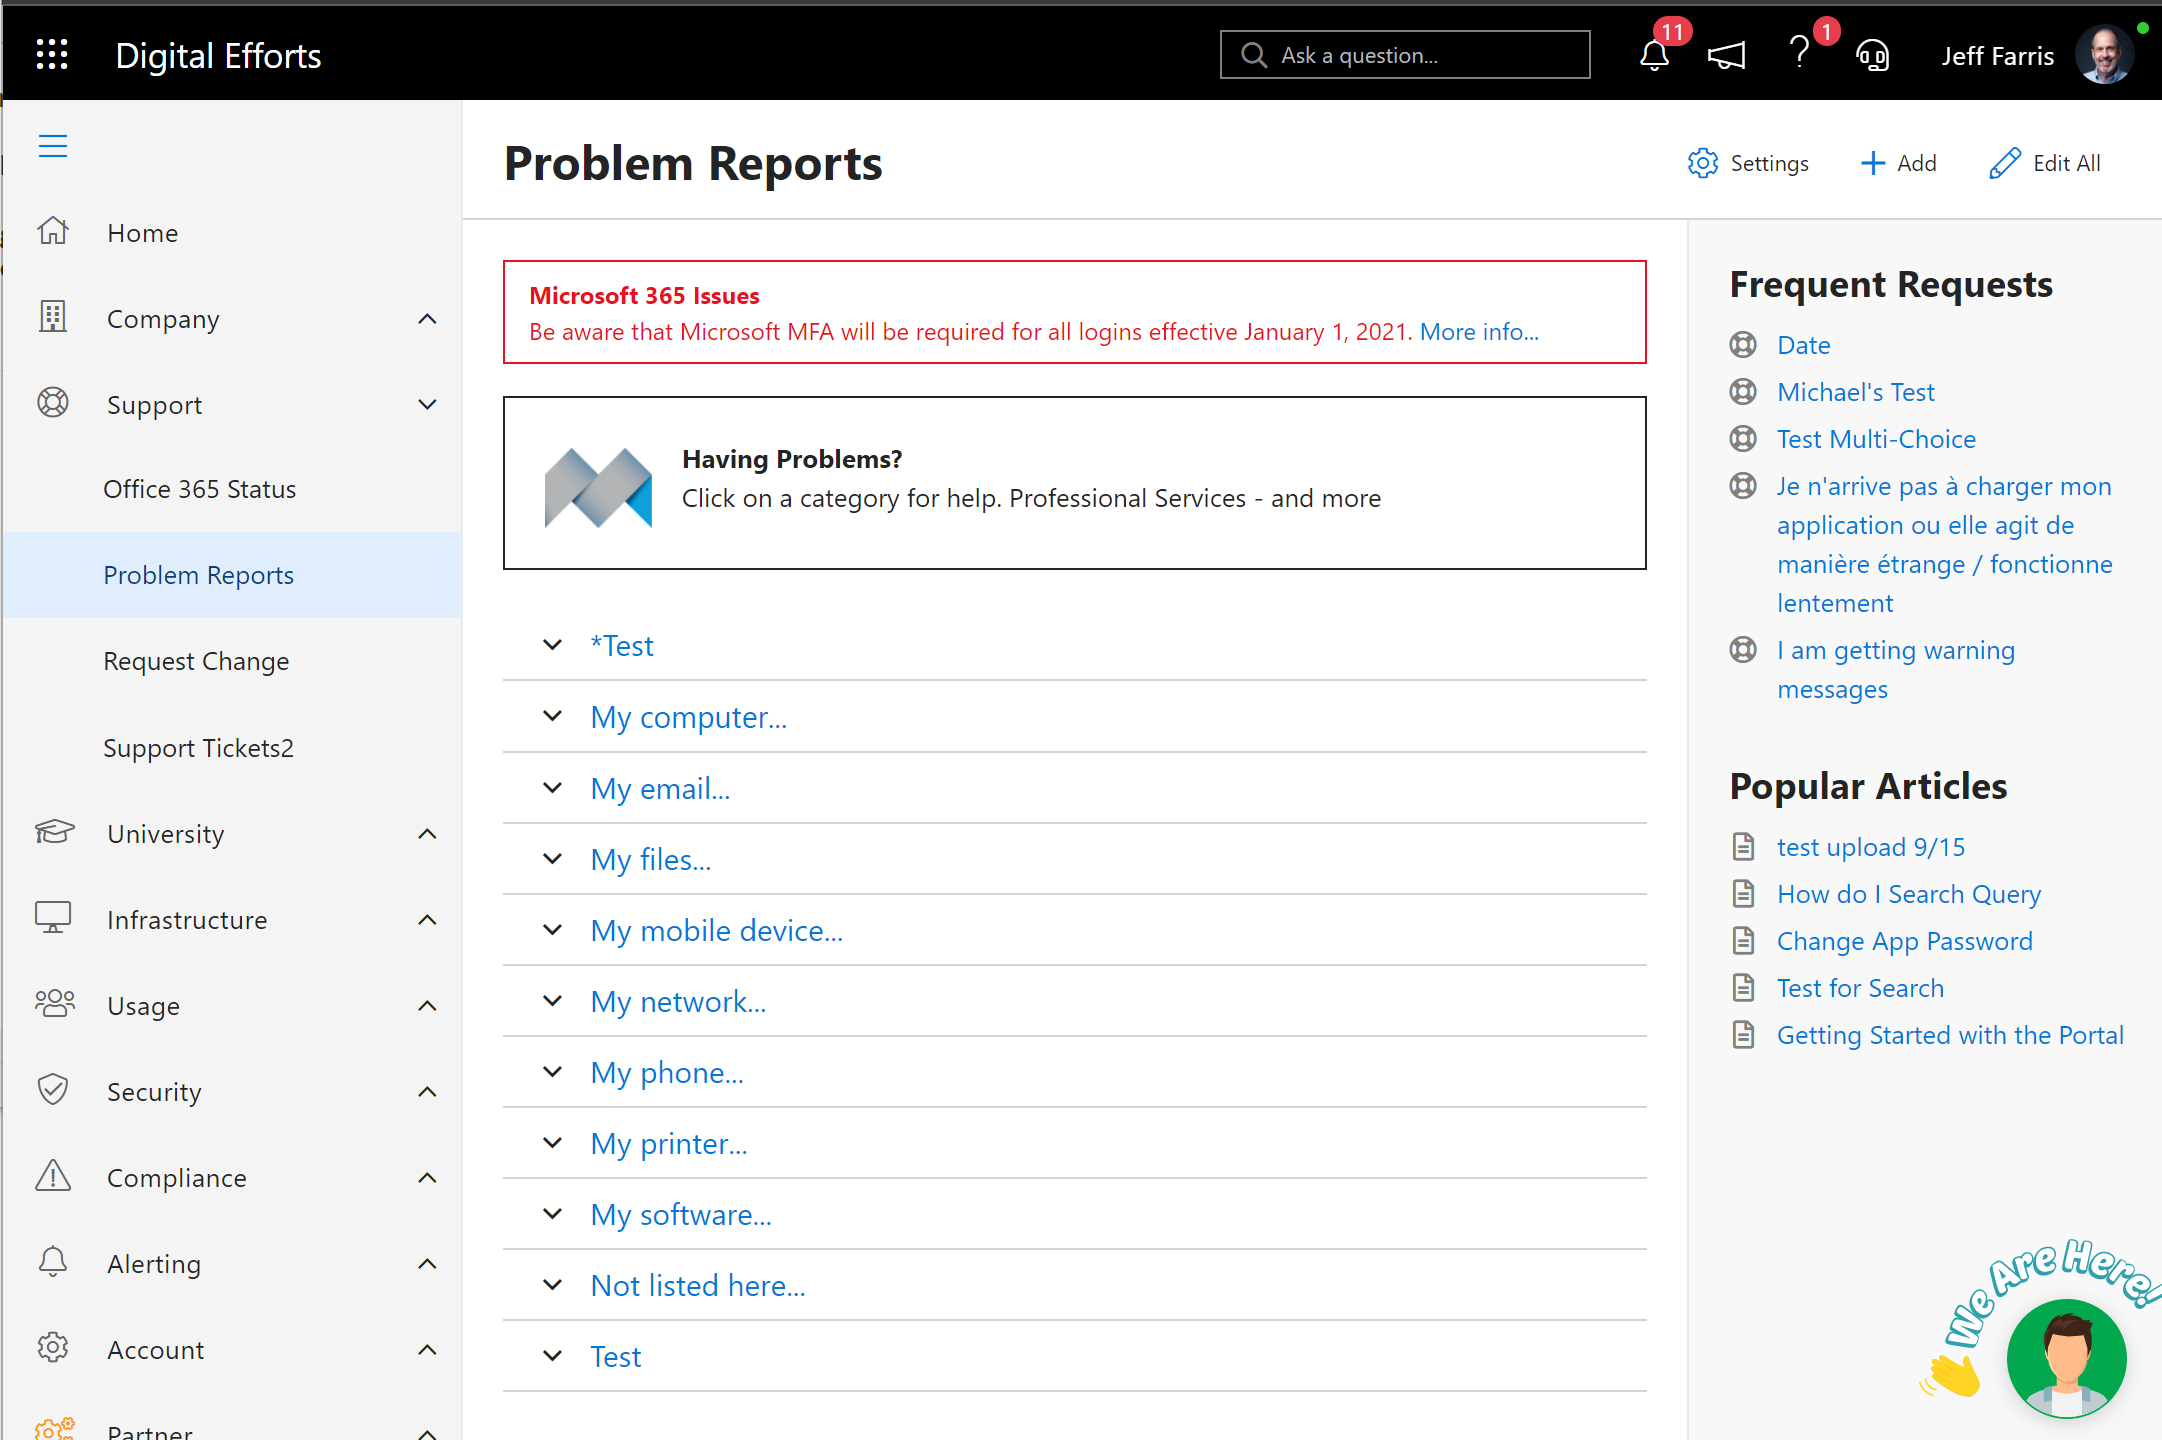This screenshot has width=2162, height=1440.
Task: Open My software... category link
Action: [681, 1214]
